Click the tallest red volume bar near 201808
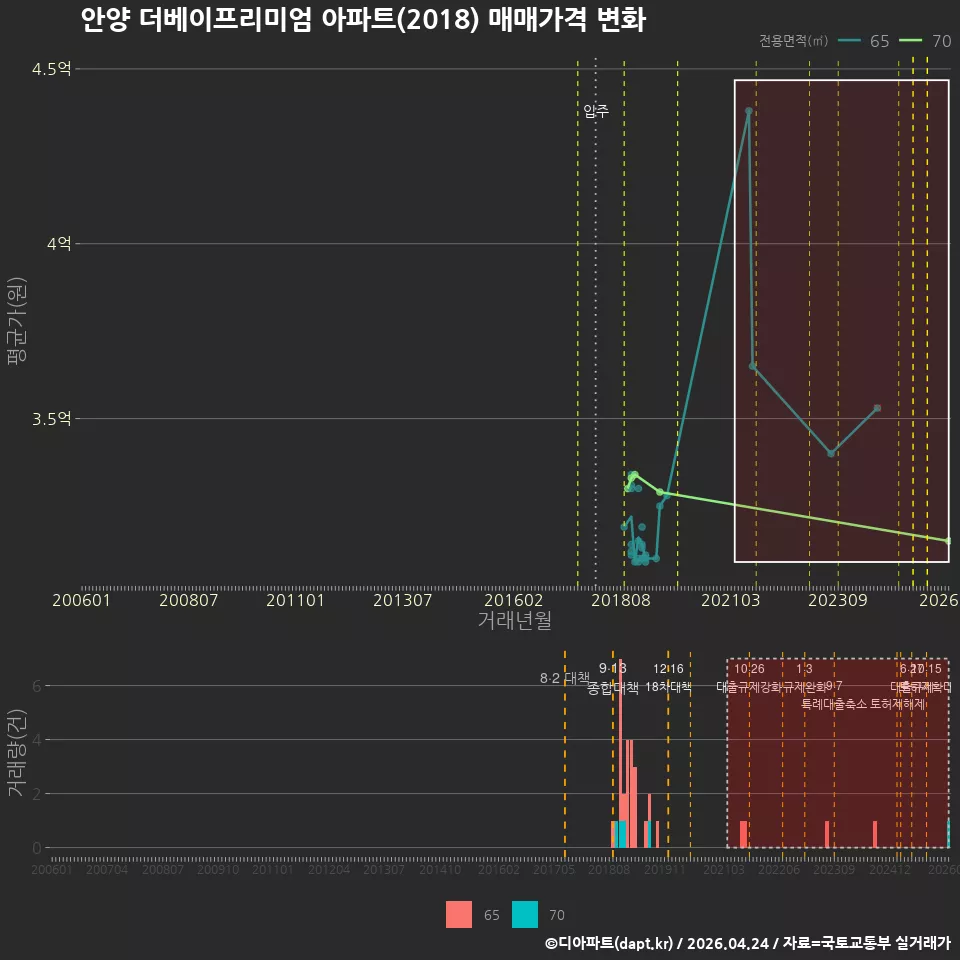 tap(620, 753)
